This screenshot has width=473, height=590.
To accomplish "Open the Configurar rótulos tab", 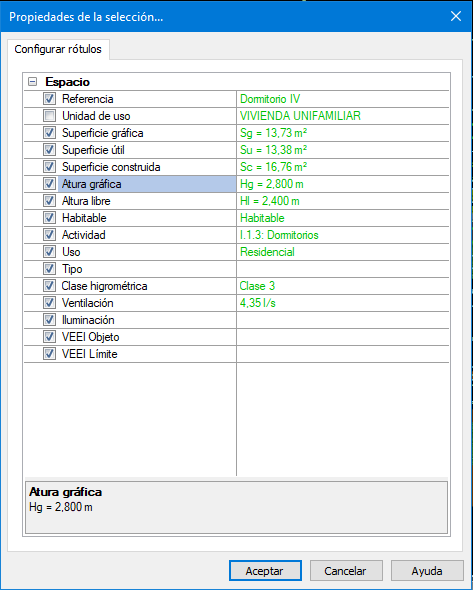I will click(58, 49).
